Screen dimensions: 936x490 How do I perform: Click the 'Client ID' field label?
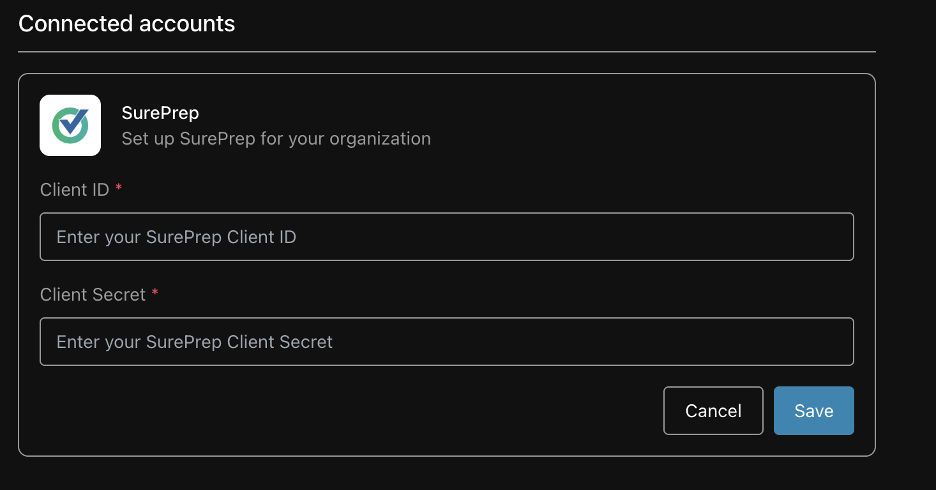click(75, 190)
